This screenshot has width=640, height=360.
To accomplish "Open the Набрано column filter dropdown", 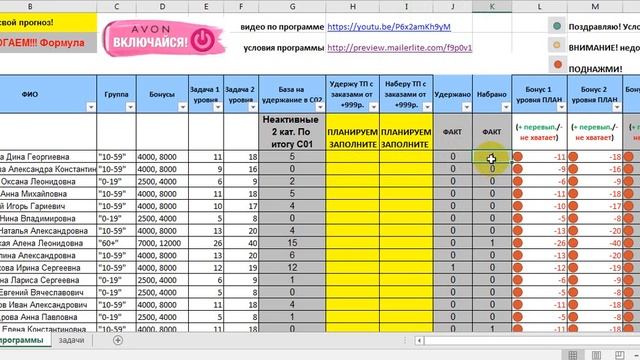I will (x=506, y=107).
